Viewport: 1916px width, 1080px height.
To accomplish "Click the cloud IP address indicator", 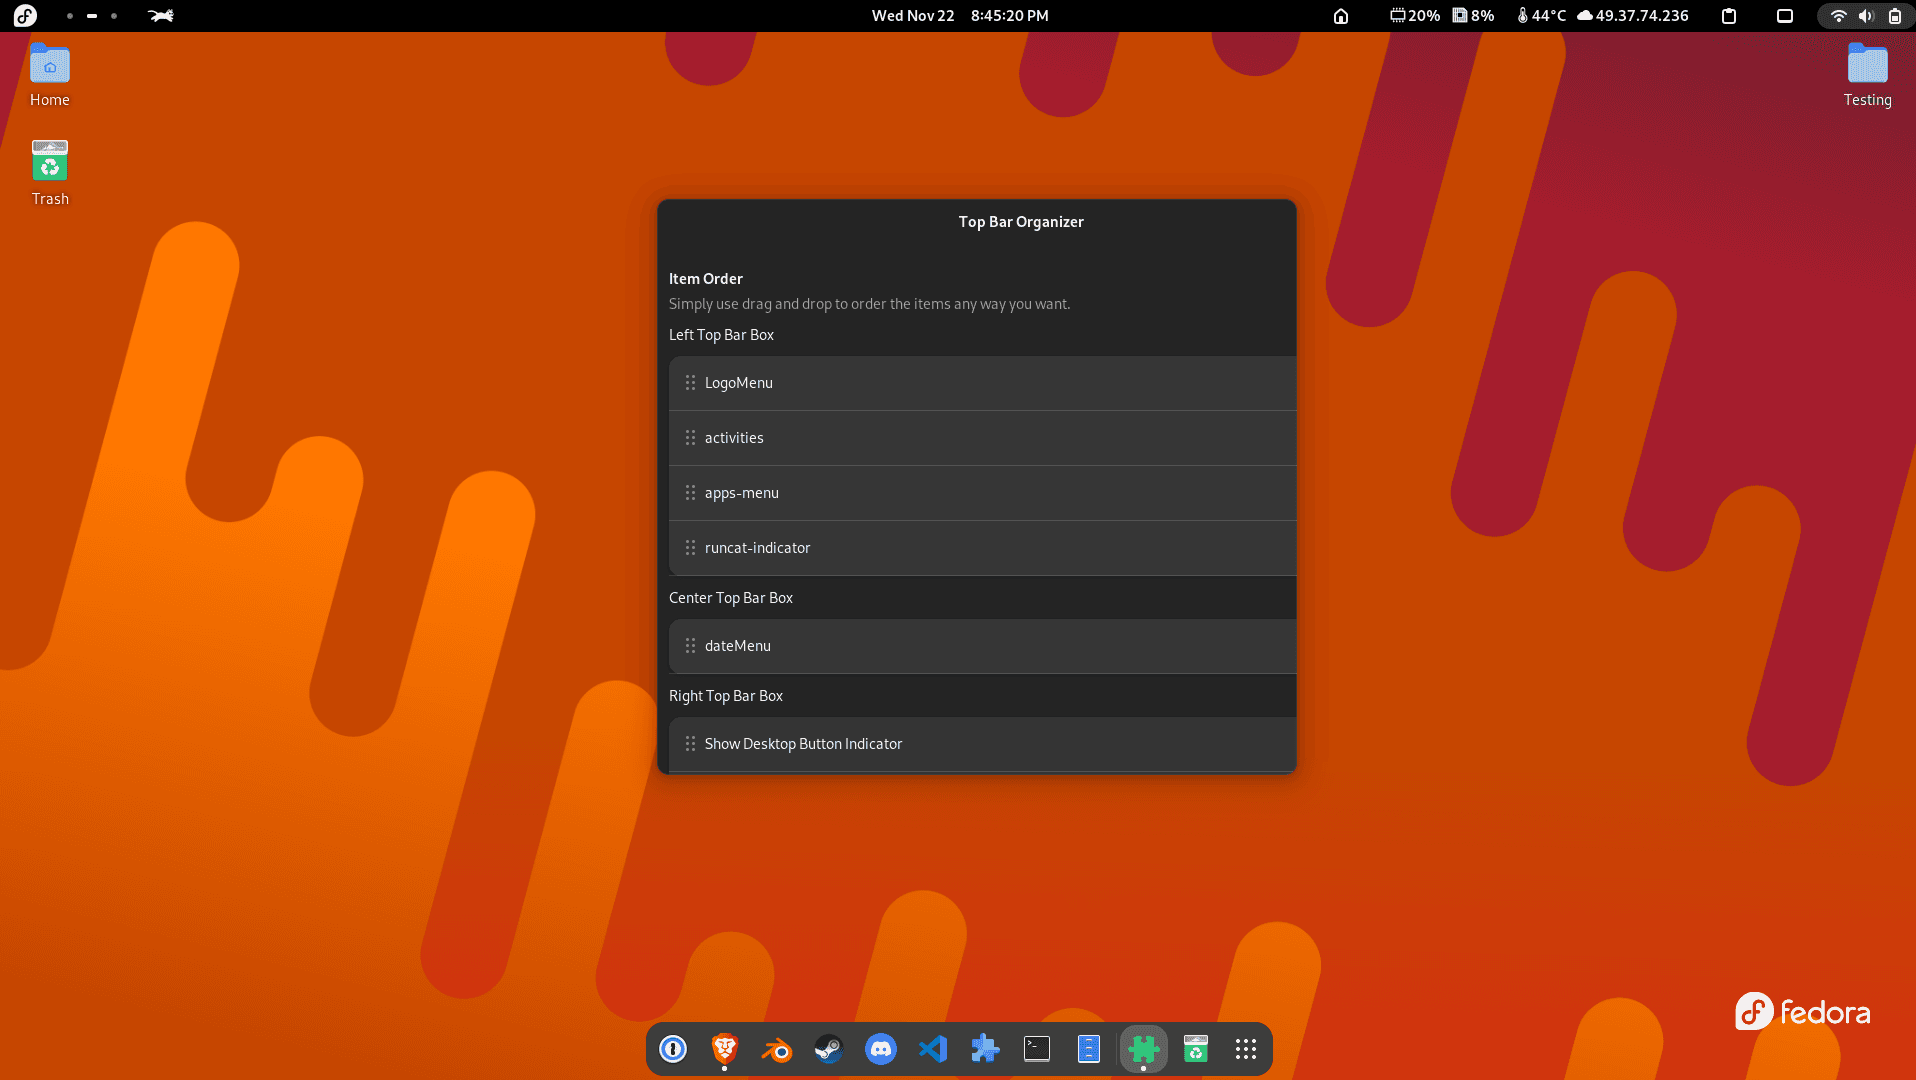I will [x=1633, y=16].
